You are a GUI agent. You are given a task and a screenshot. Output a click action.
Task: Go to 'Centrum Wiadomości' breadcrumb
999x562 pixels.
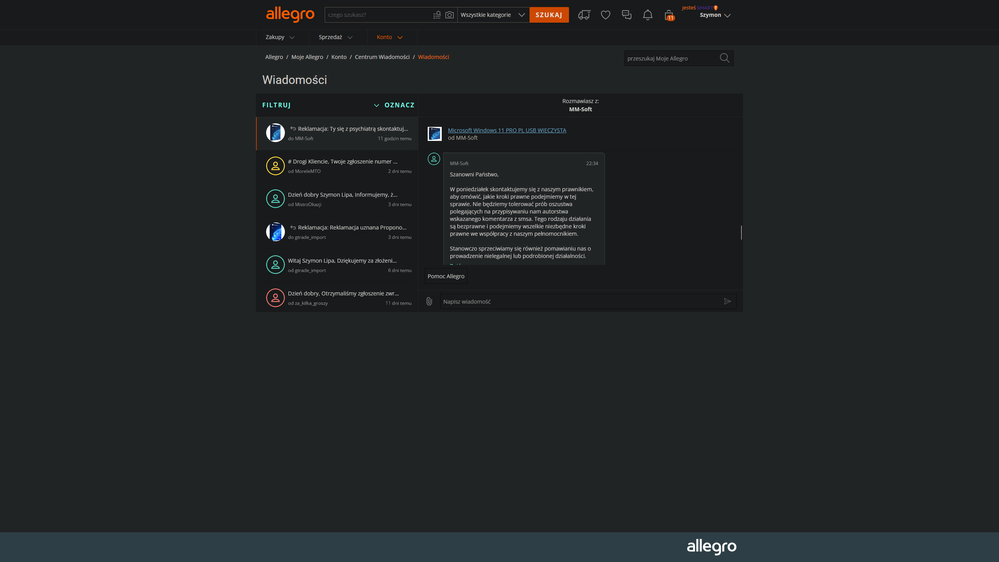point(382,57)
